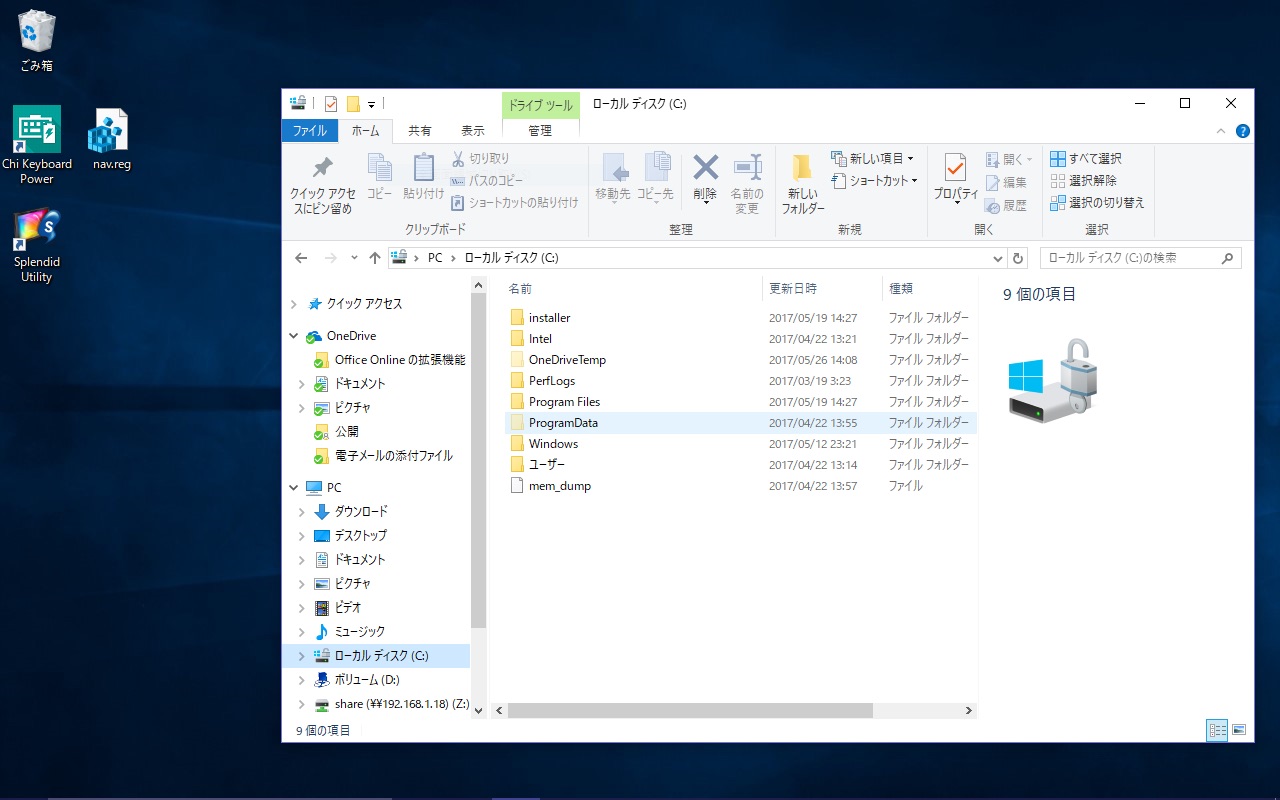Collapse the ribbon with the chevron
1280x800 pixels.
[x=1221, y=131]
